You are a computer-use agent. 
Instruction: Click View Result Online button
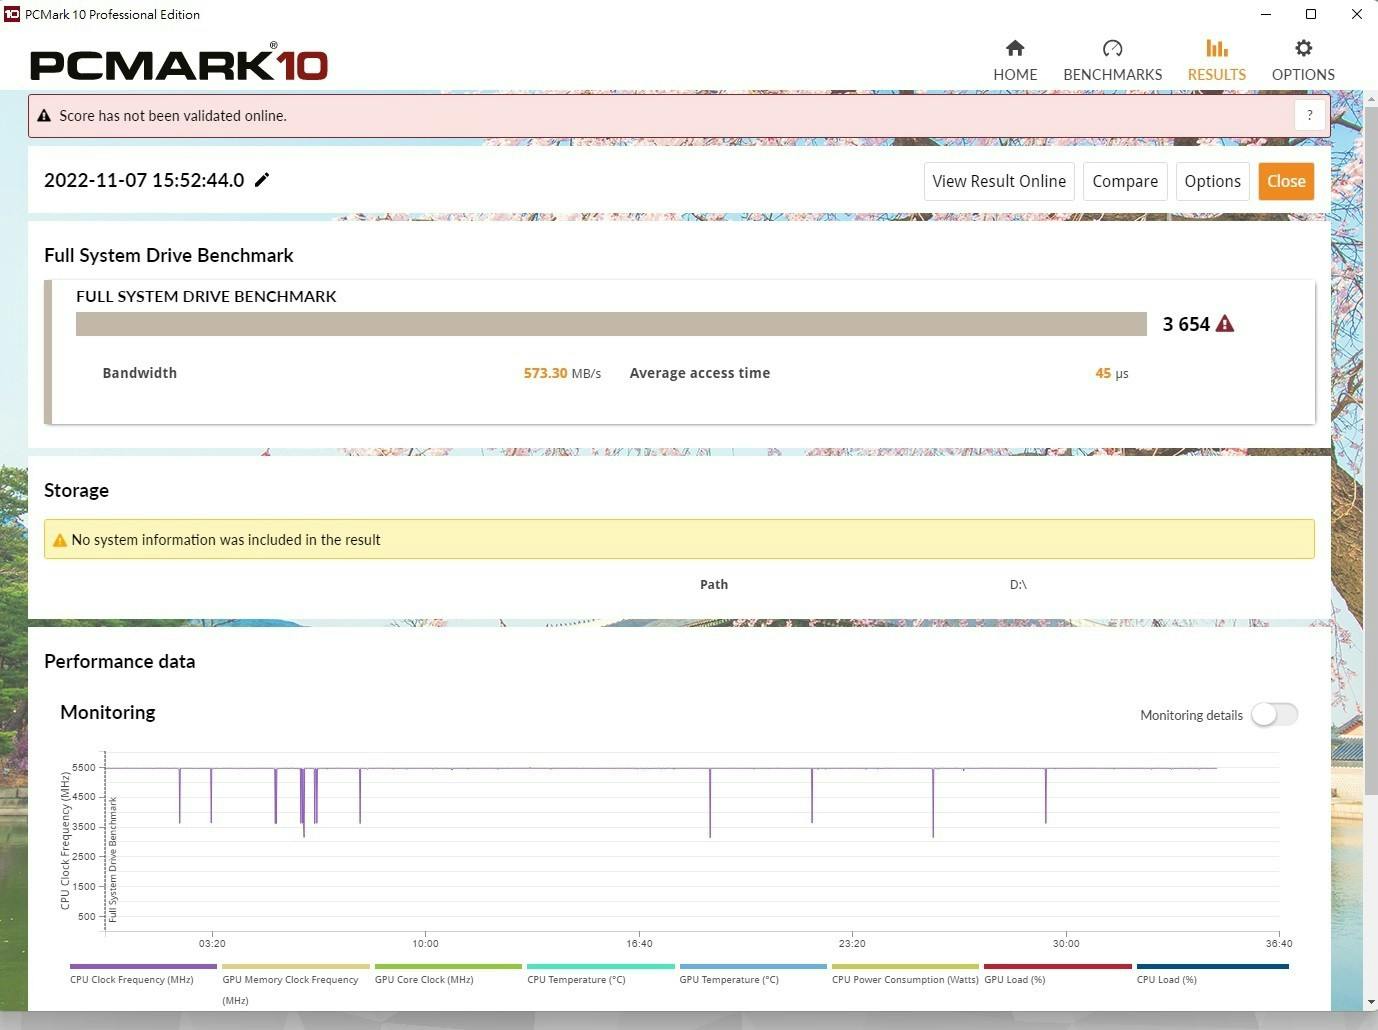coord(999,181)
